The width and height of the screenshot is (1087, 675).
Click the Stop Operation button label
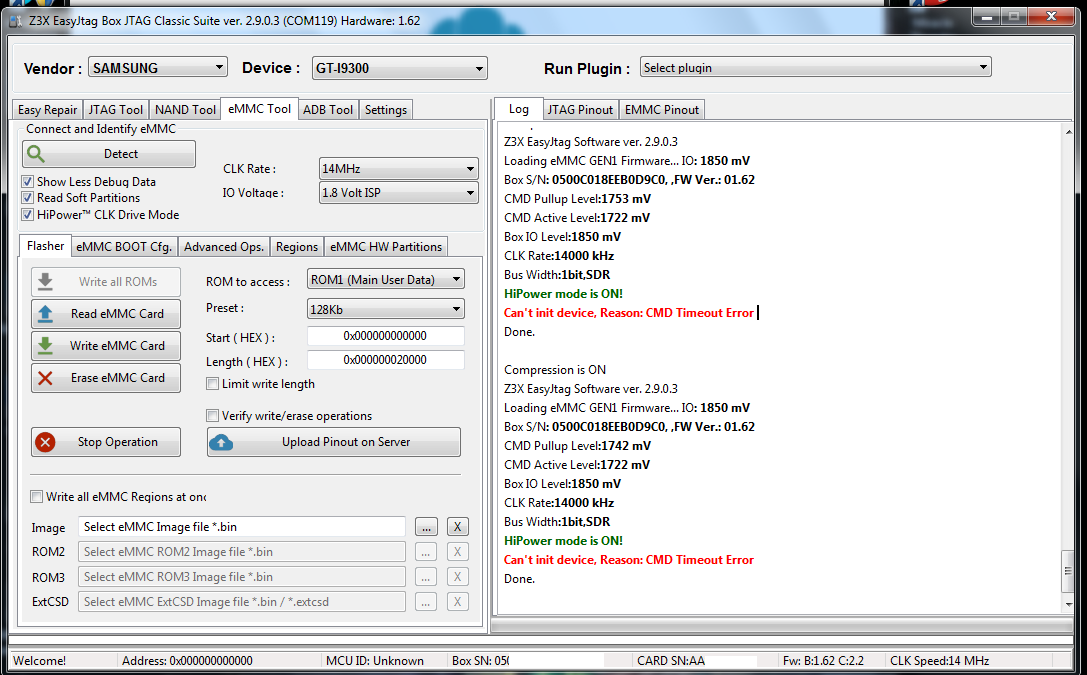click(x=118, y=442)
